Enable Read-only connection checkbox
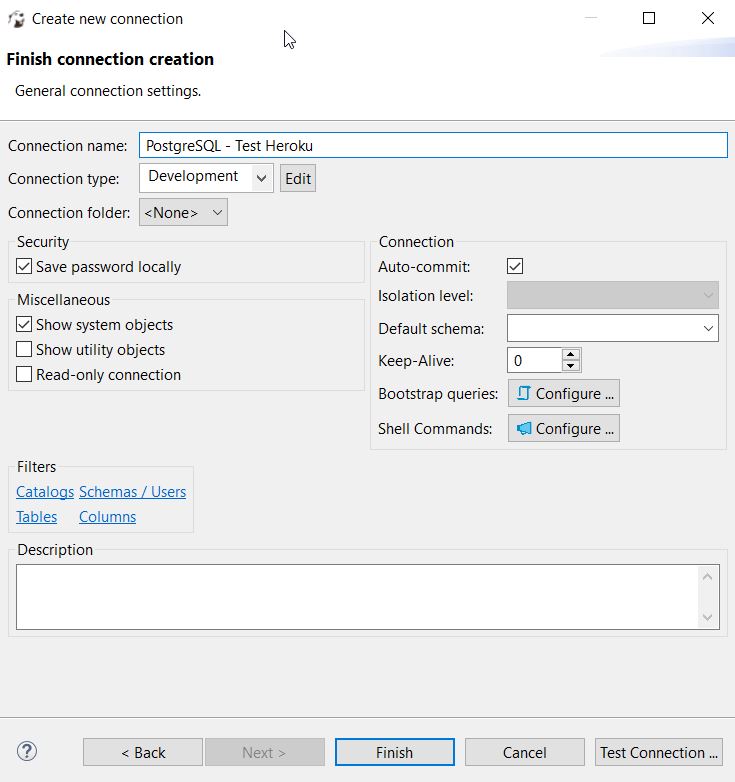Image resolution: width=735 pixels, height=782 pixels. [x=24, y=374]
